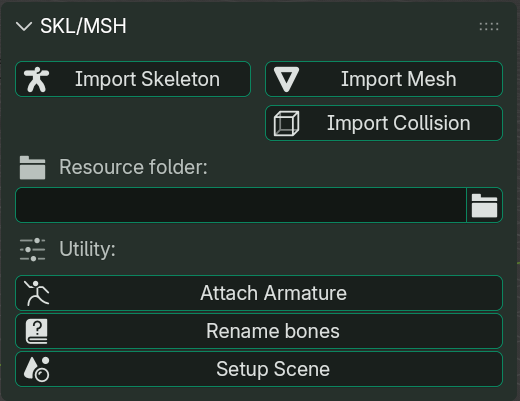This screenshot has height=401, width=520.
Task: Click the armature figure icon on Import Skeleton
Action: pos(36,79)
